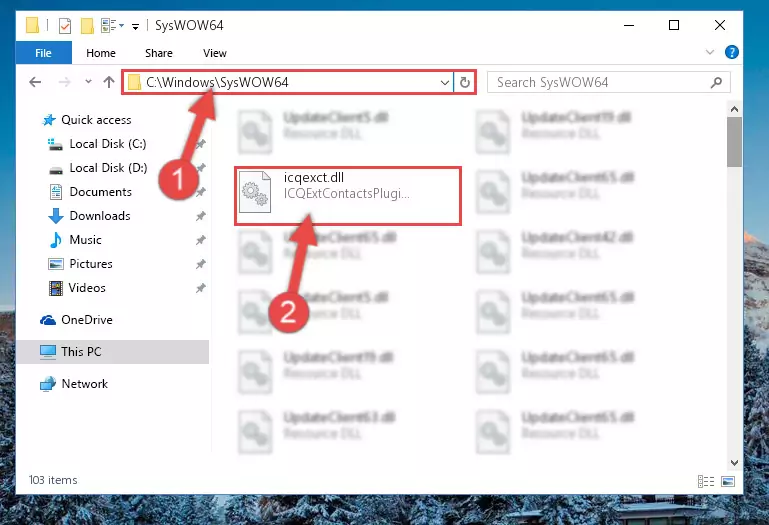
Task: Go forward with the Forward arrow
Action: coord(64,82)
